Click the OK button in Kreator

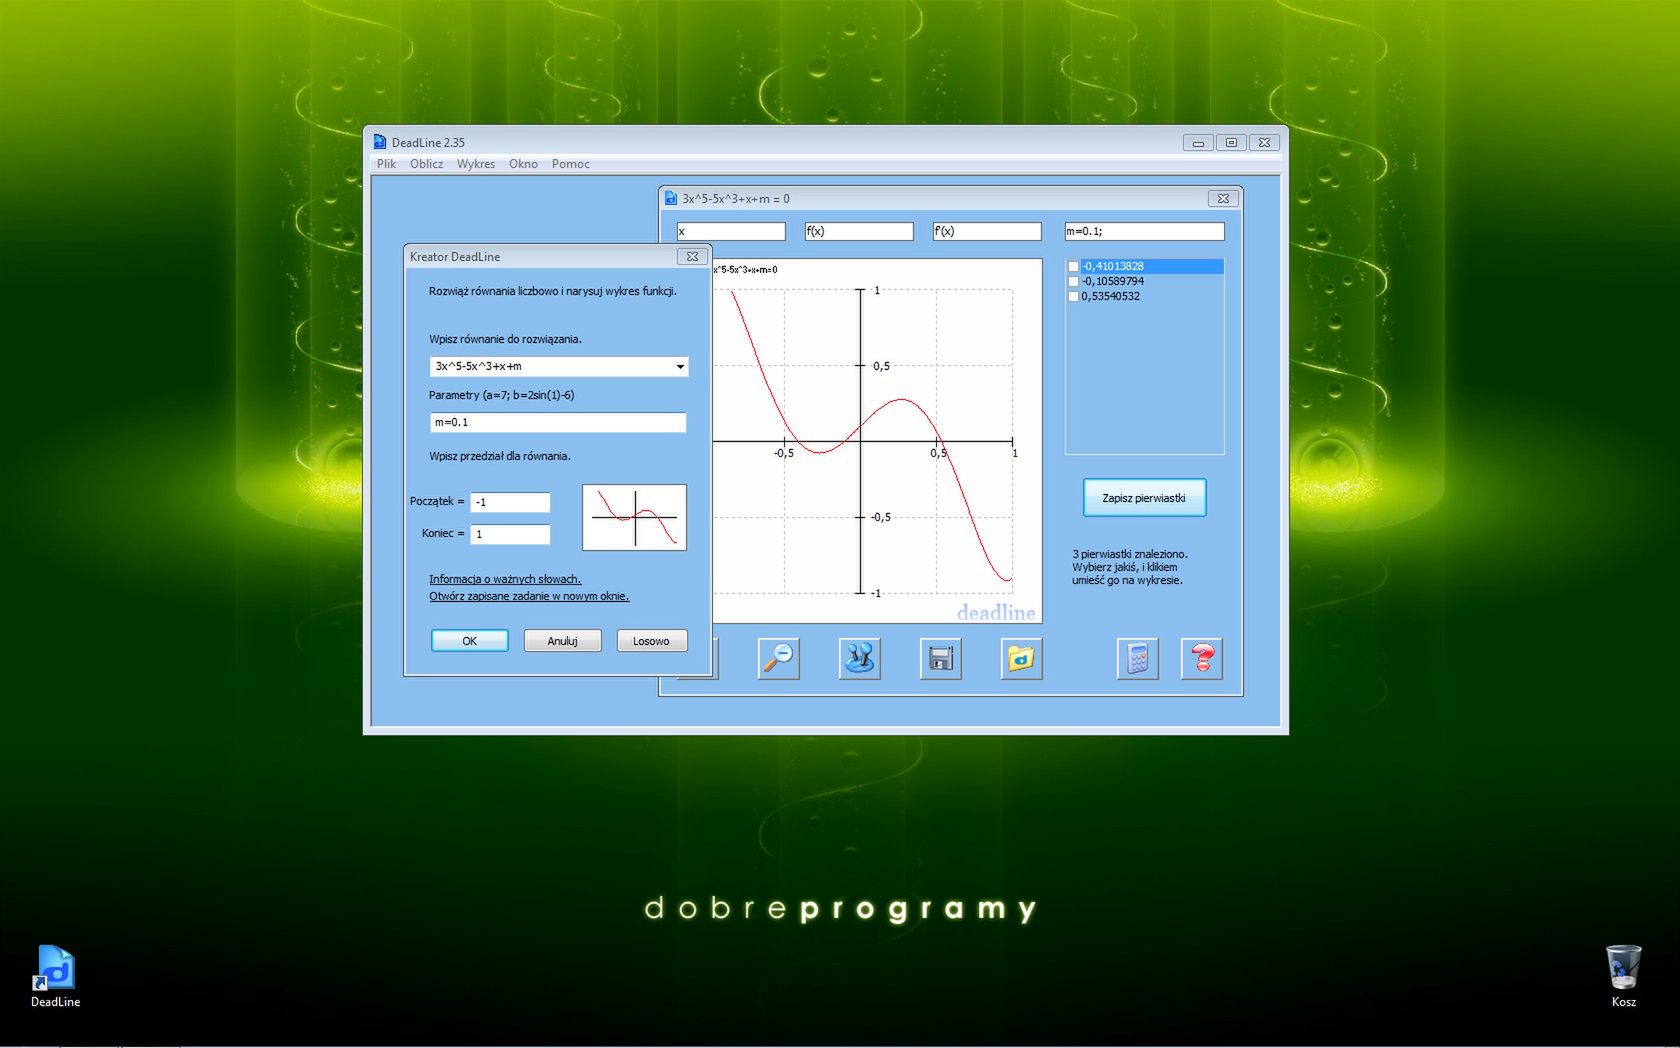coord(469,641)
